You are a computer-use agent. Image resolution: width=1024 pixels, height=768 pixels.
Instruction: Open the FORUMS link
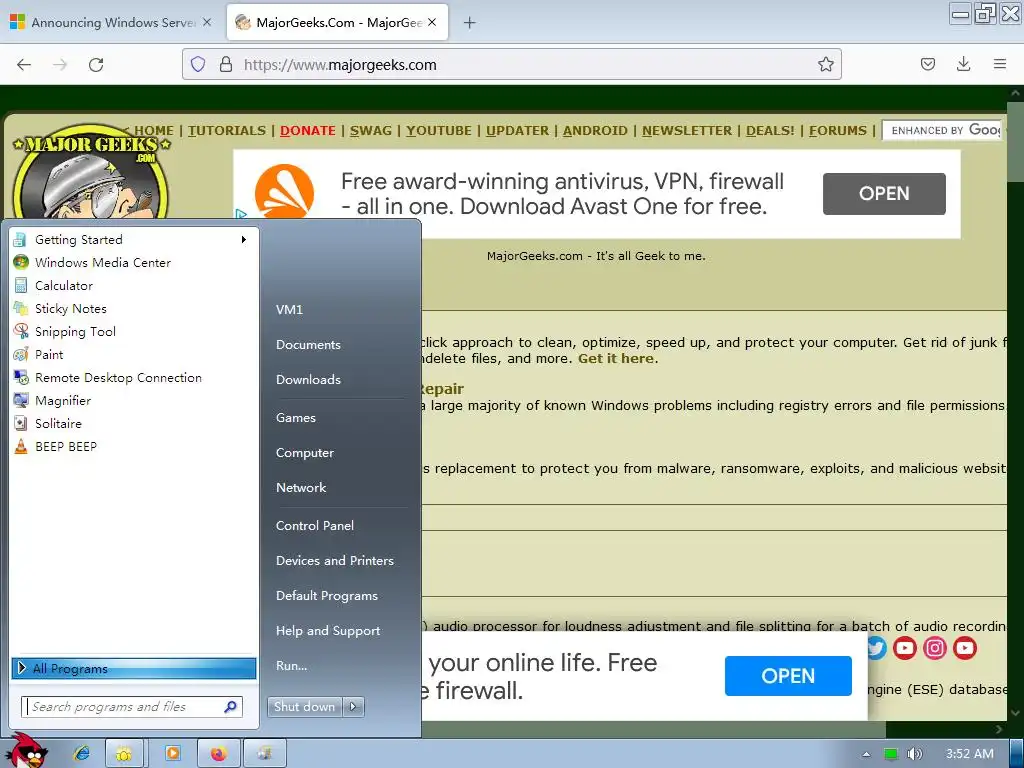[838, 131]
